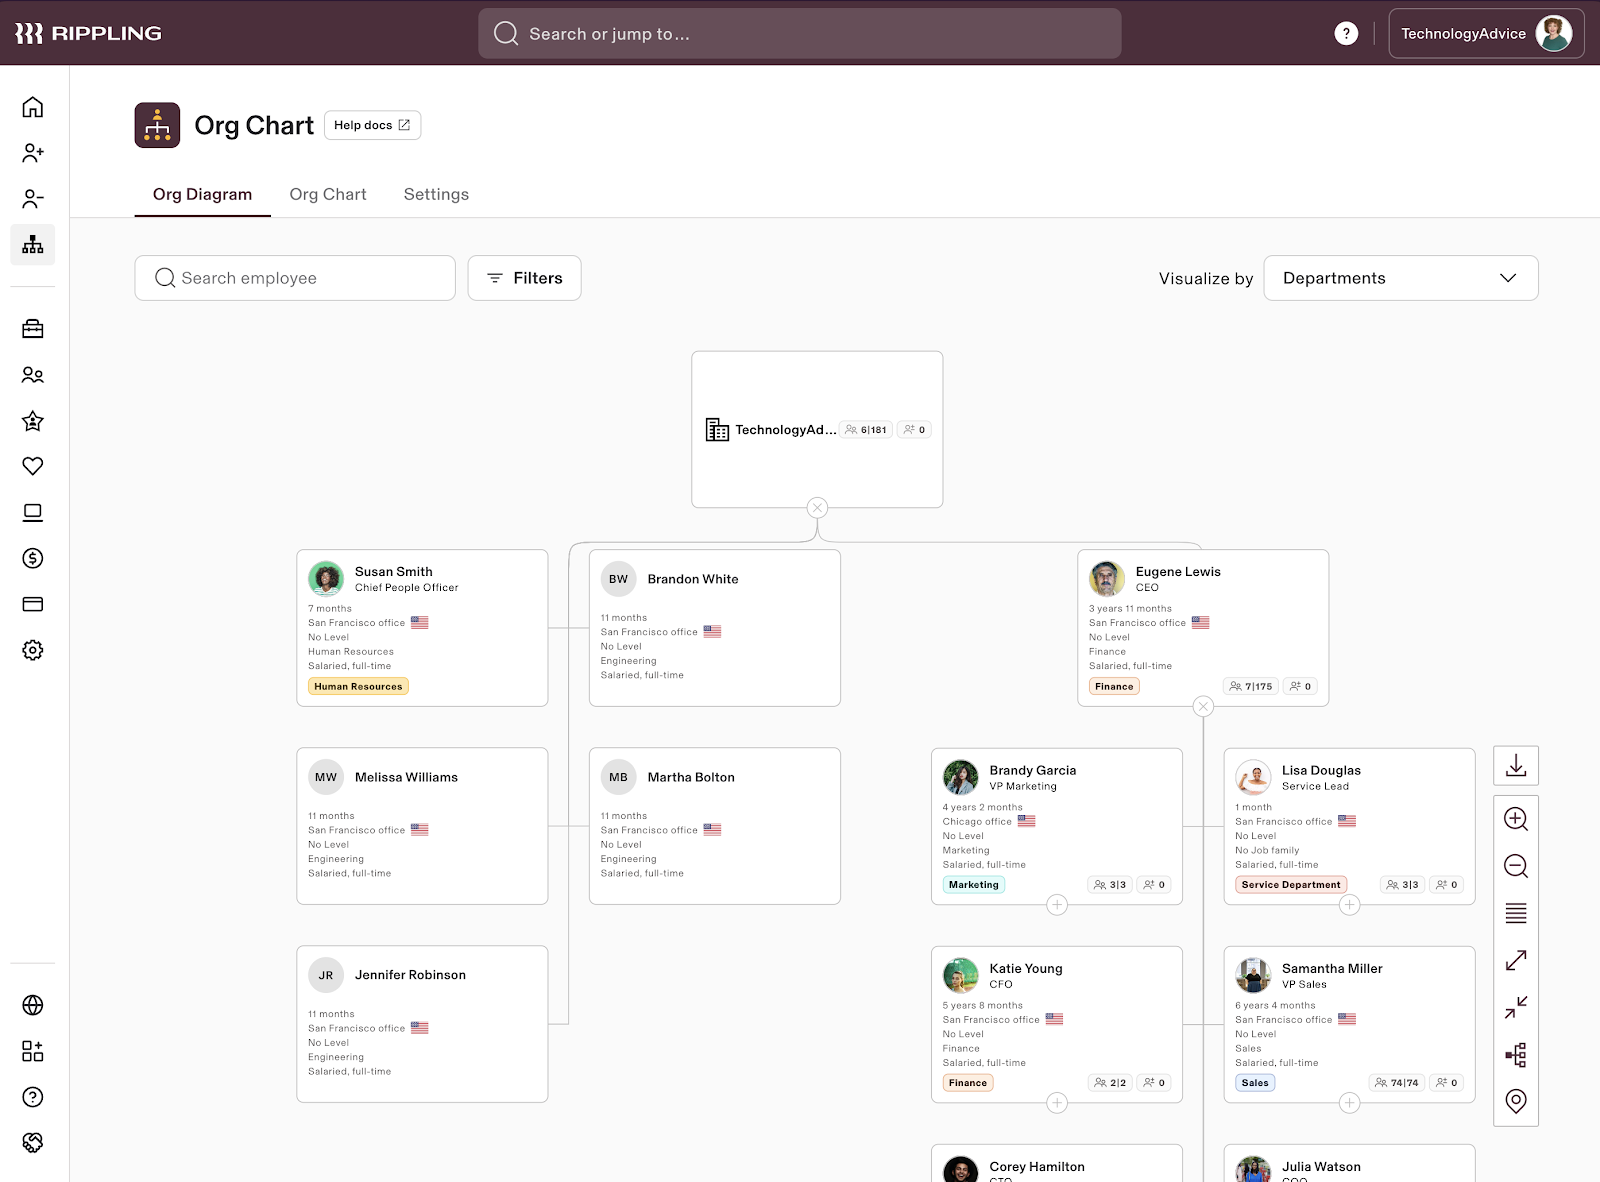Expand Lisa Douglas's reports
The height and width of the screenshot is (1182, 1600).
1349,905
